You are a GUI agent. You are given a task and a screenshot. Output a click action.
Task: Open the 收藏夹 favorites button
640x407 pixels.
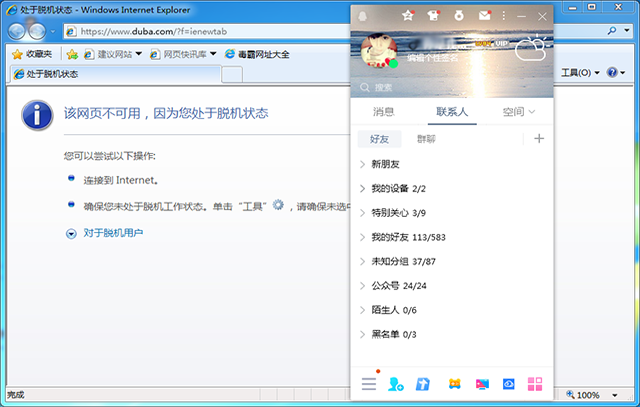click(32, 54)
